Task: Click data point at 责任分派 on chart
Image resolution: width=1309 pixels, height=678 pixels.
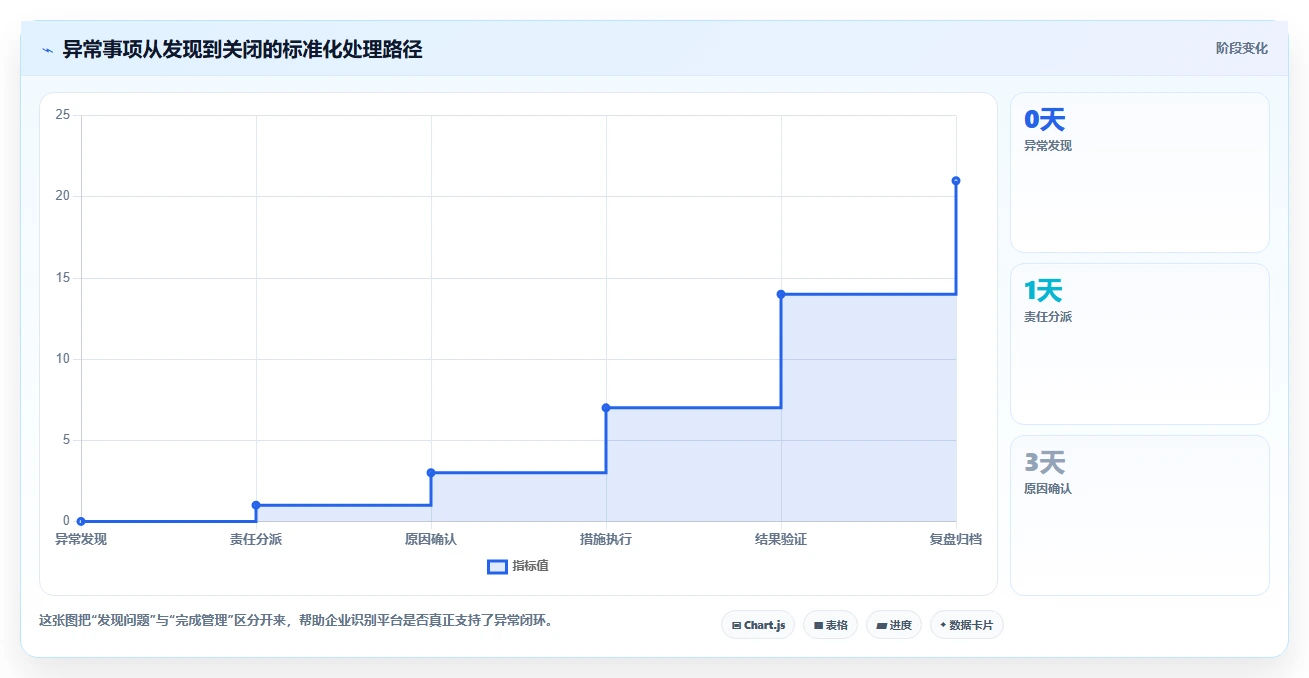Action: 256,505
